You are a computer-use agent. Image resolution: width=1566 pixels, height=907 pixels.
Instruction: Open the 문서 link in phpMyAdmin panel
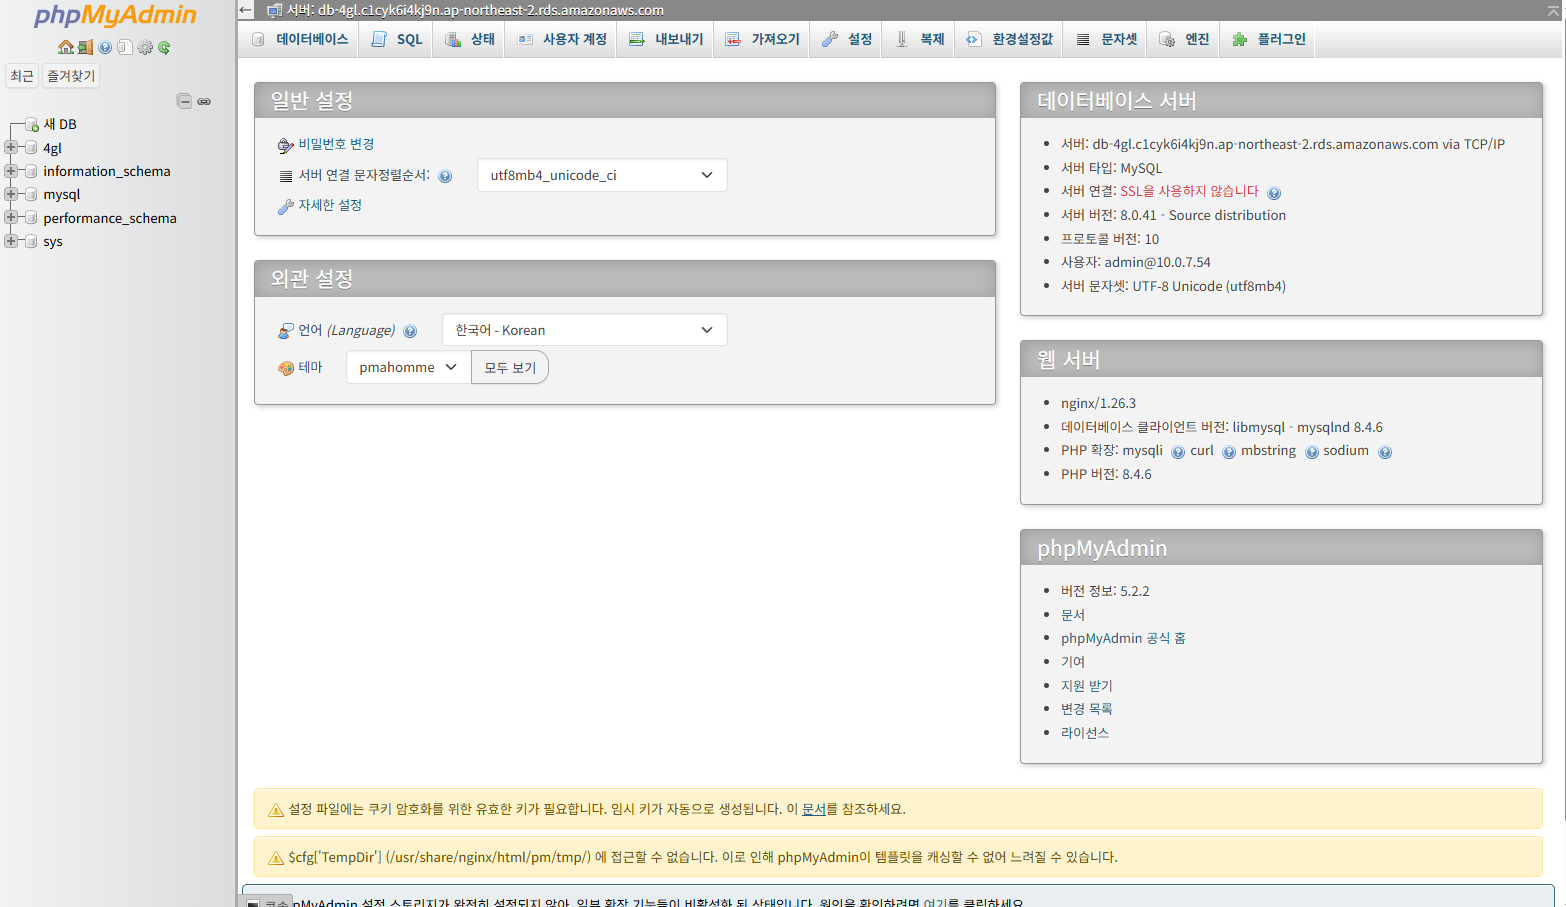(1073, 615)
